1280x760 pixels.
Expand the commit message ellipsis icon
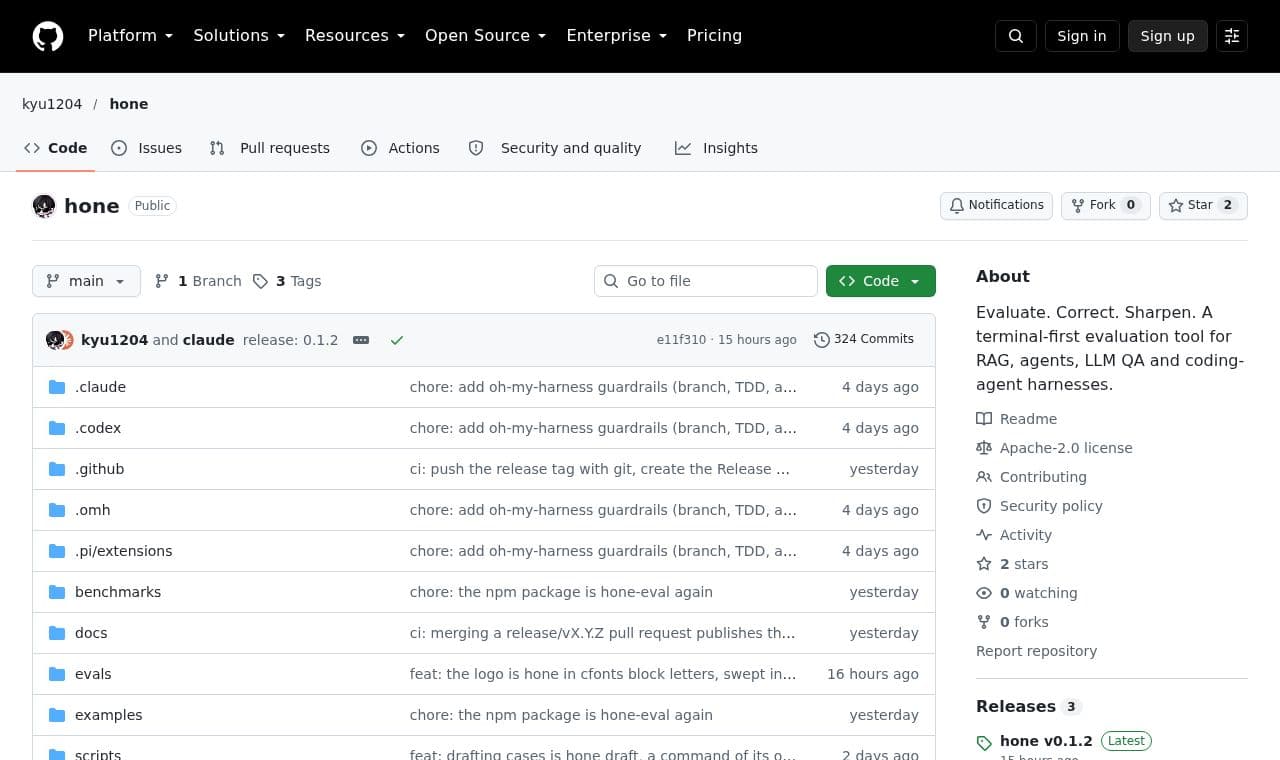(x=361, y=340)
